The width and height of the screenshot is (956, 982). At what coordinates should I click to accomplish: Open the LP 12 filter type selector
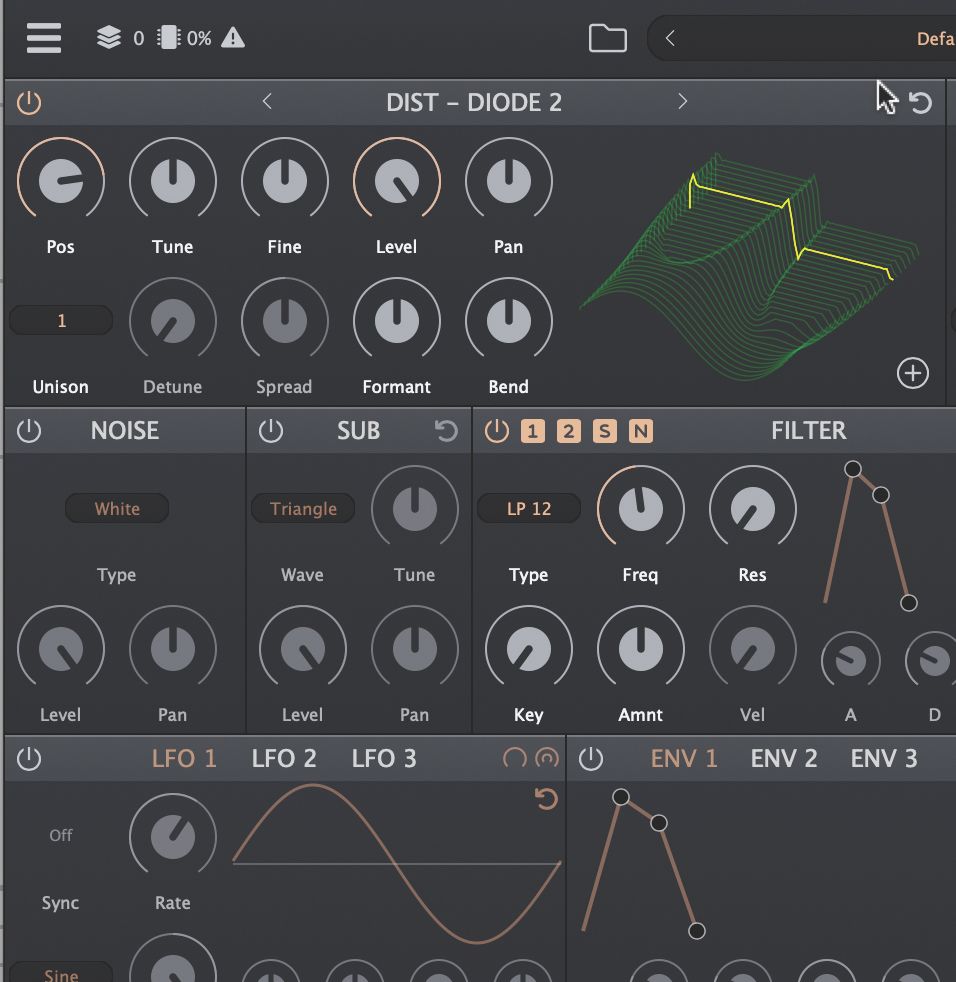[528, 508]
